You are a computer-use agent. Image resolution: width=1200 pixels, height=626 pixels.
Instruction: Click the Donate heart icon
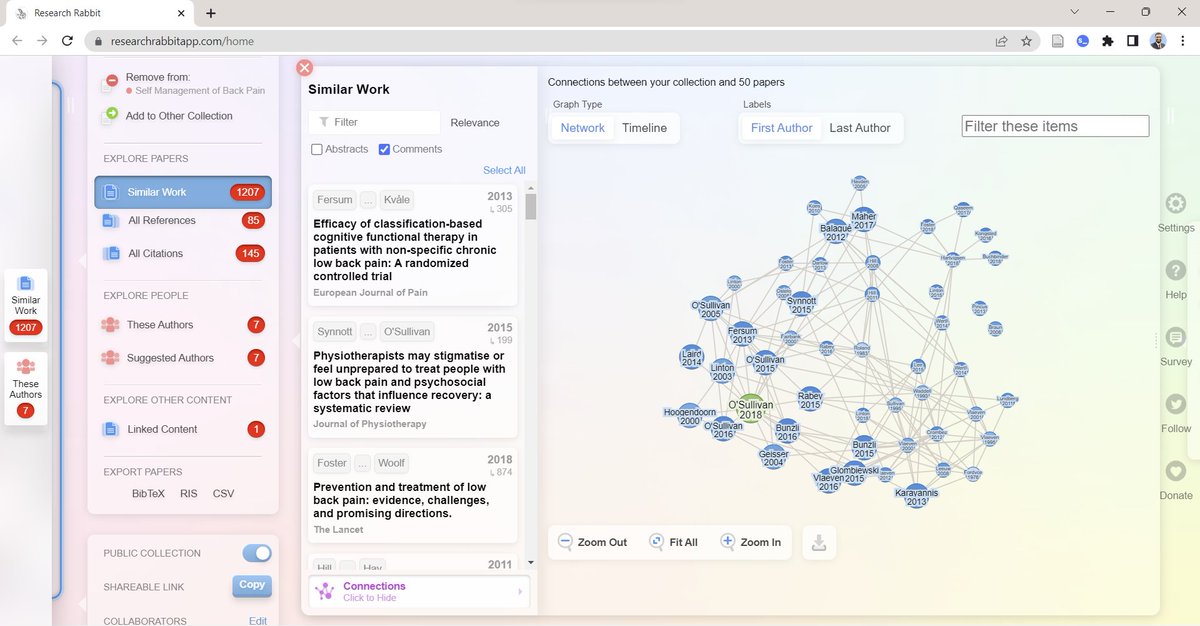1176,471
